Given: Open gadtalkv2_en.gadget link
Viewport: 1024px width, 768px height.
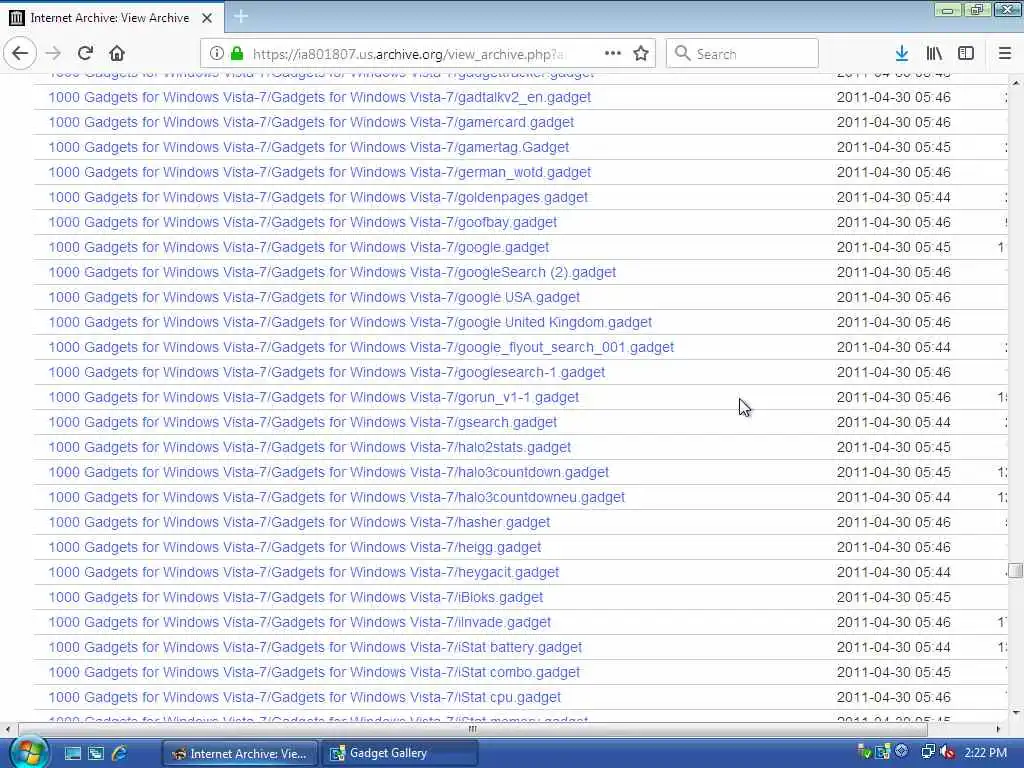Looking at the screenshot, I should pyautogui.click(x=319, y=97).
